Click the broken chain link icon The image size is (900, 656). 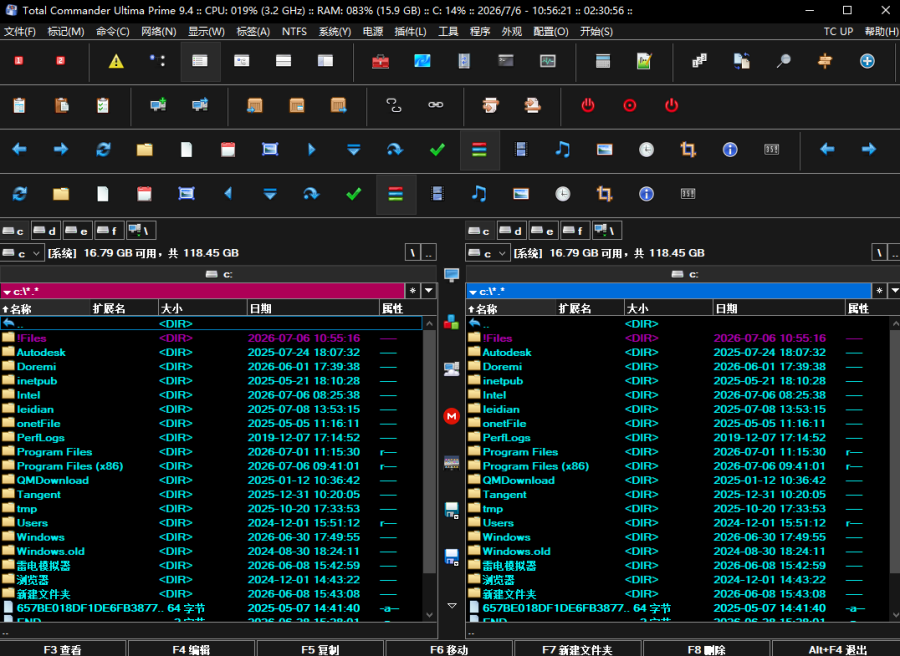[394, 105]
